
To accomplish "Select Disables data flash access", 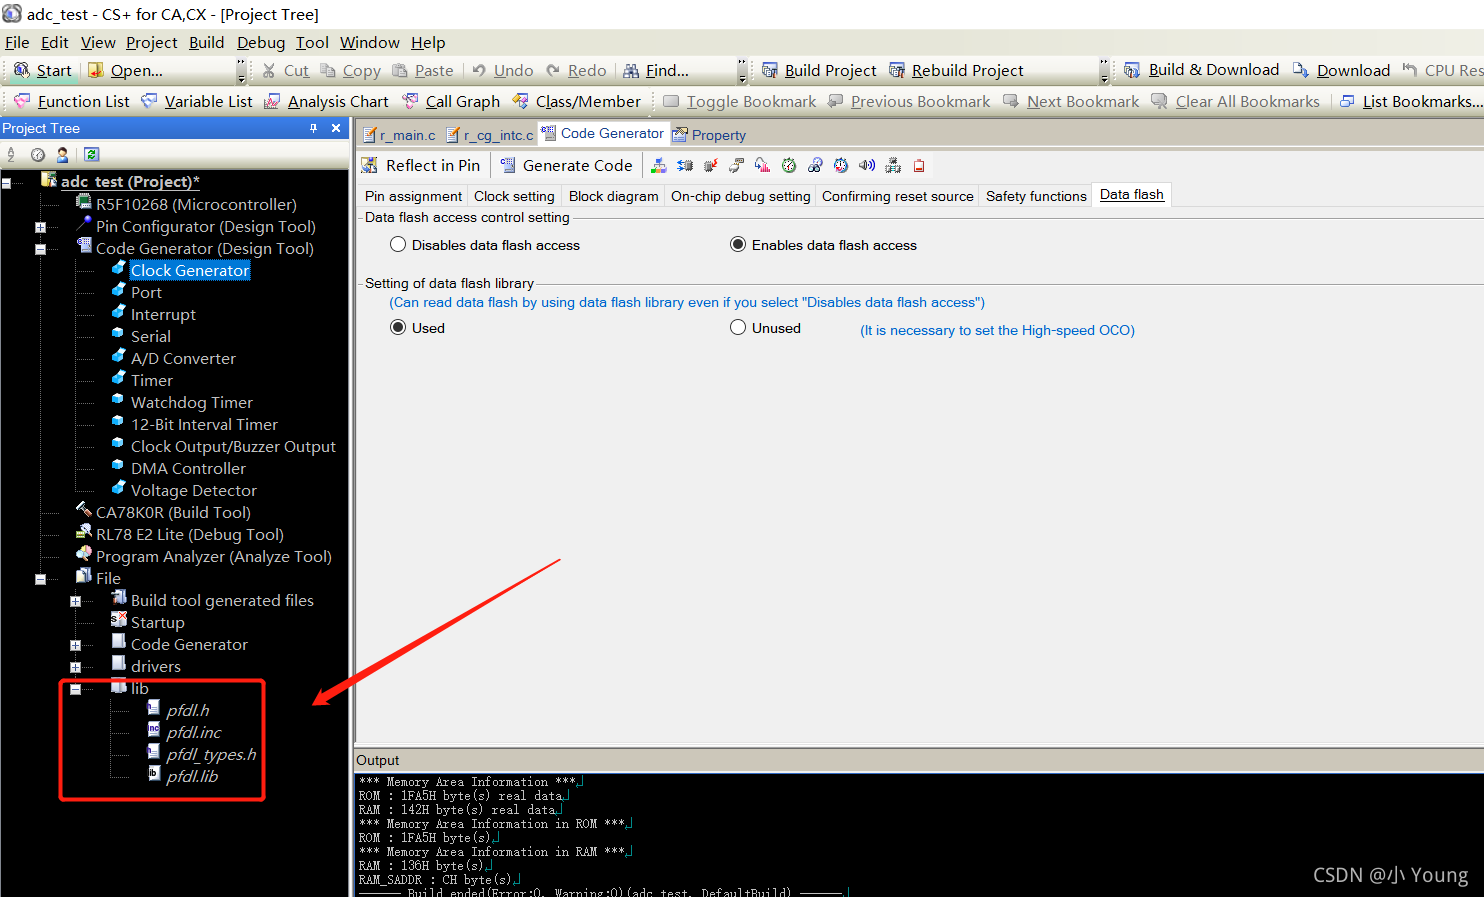I will click(485, 245).
